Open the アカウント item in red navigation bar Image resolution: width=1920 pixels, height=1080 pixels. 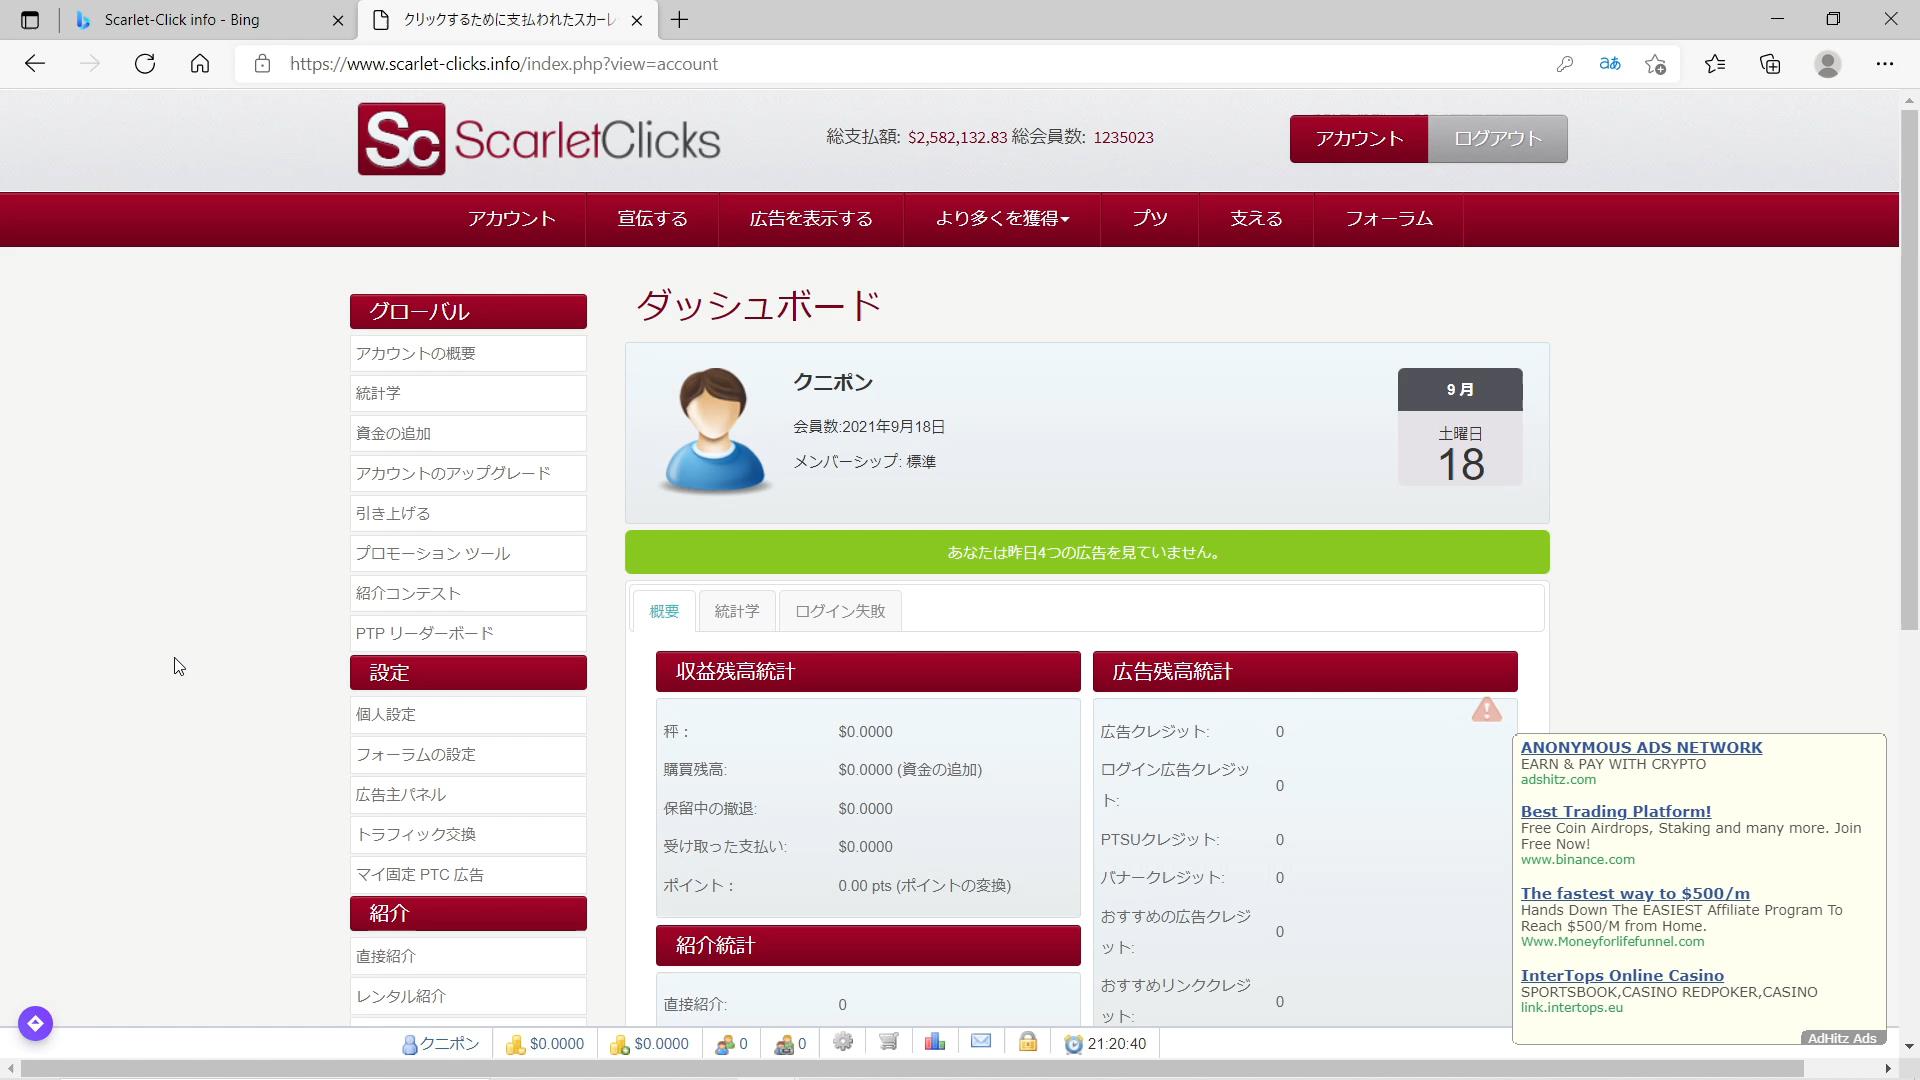click(511, 219)
